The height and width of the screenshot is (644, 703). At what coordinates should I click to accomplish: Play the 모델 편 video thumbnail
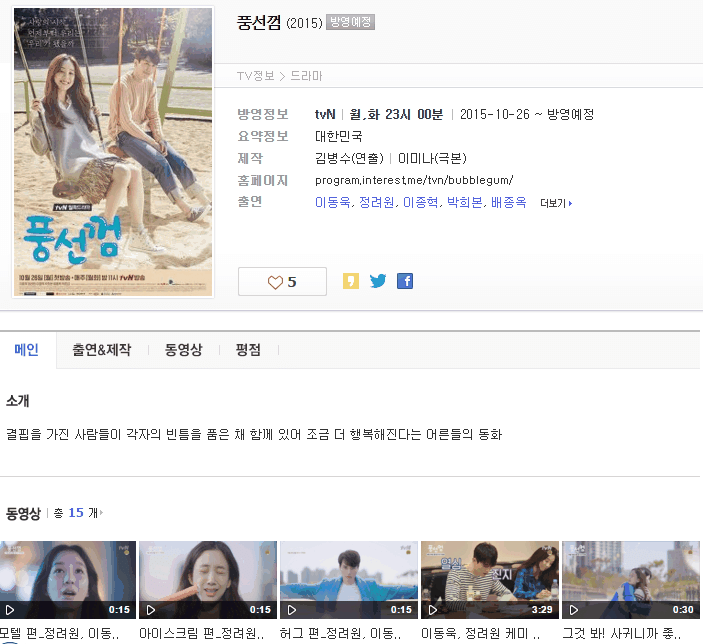coord(68,580)
